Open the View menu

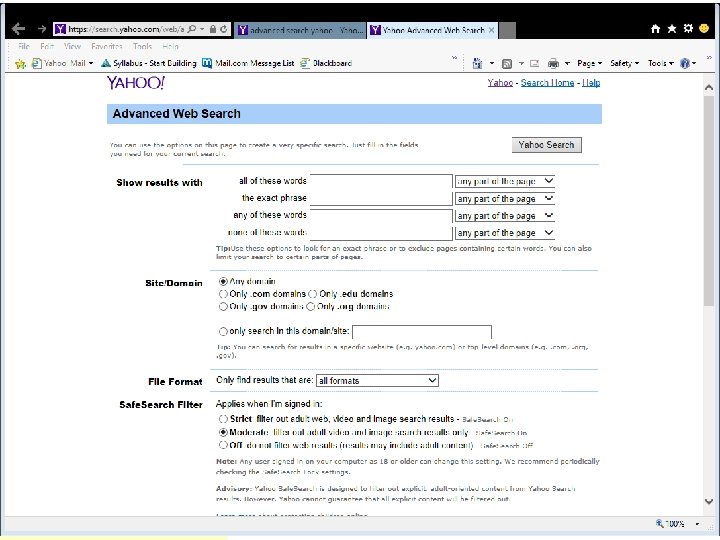(73, 46)
